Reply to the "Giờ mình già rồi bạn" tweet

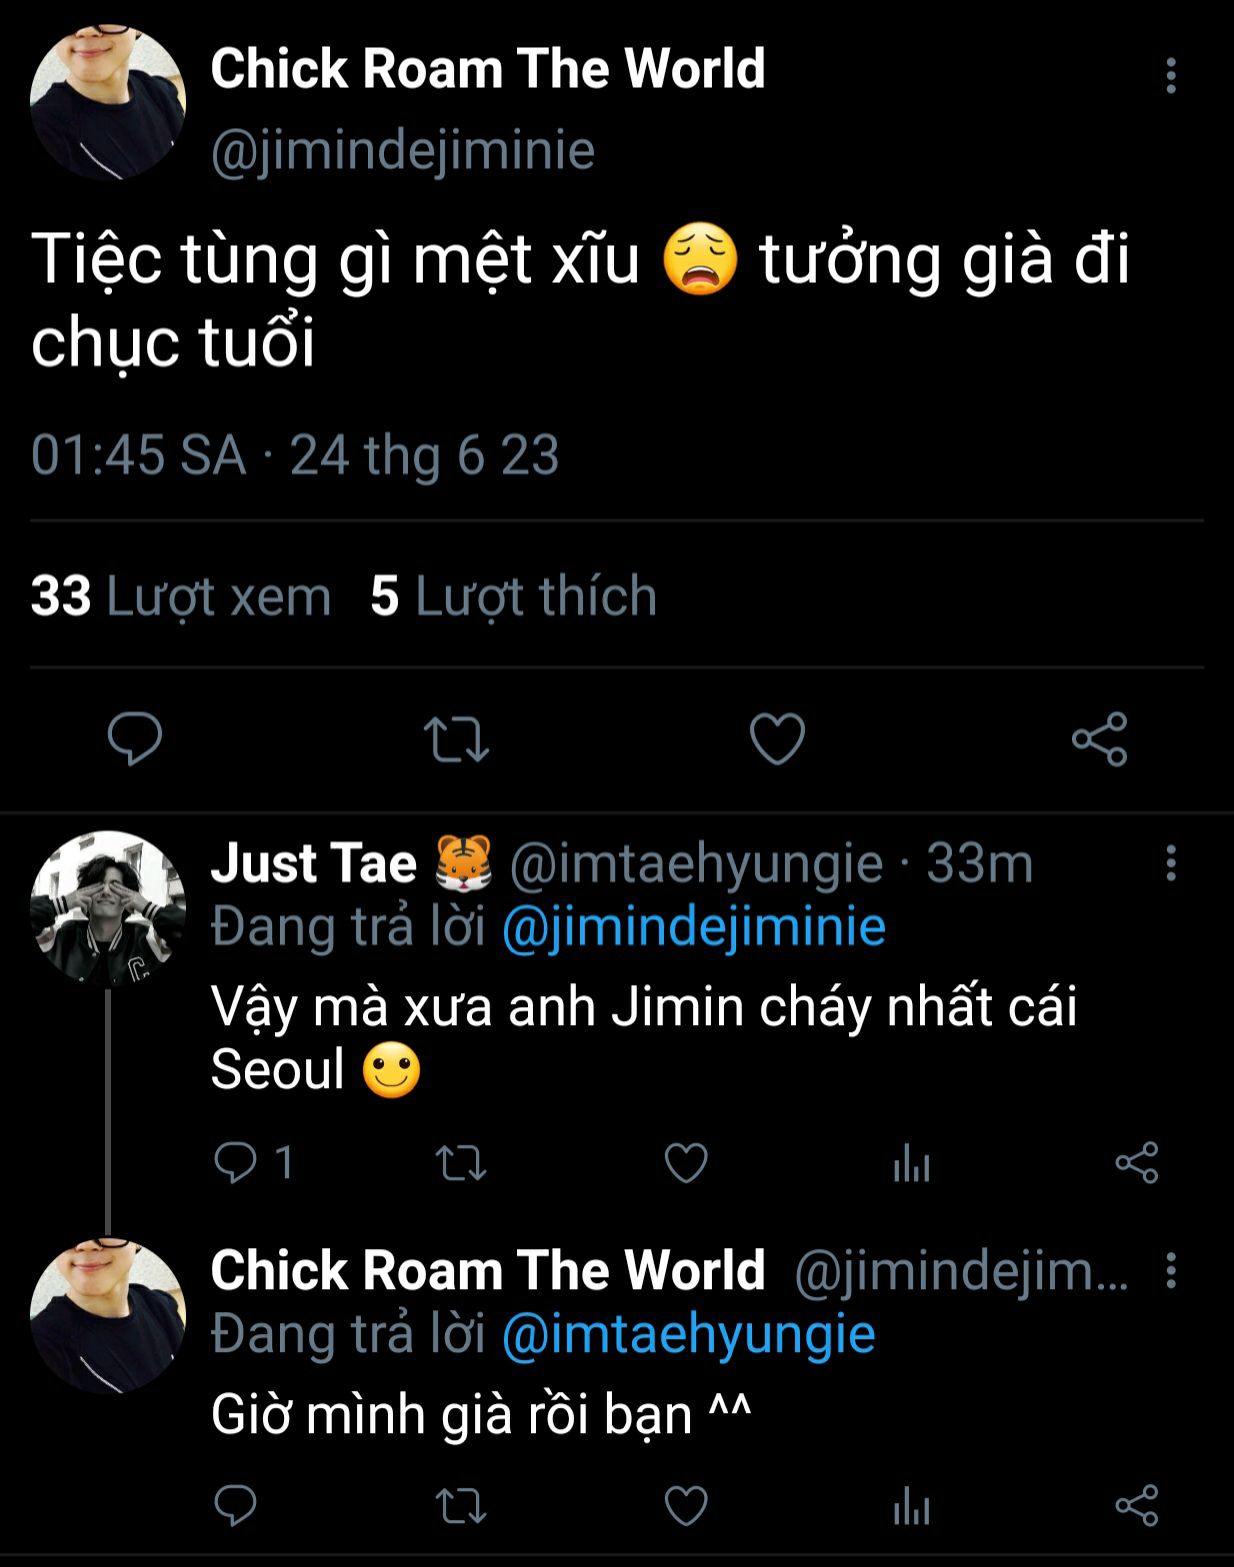(236, 1506)
